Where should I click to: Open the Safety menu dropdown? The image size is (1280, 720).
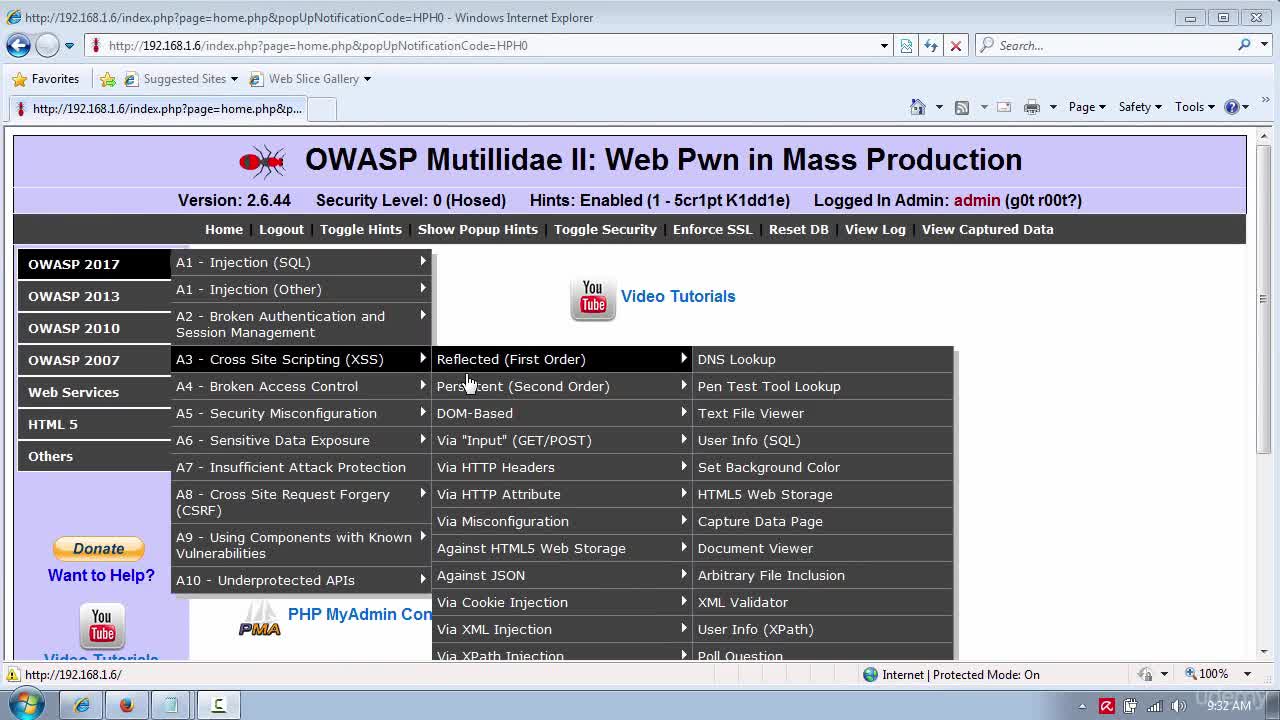point(1140,107)
